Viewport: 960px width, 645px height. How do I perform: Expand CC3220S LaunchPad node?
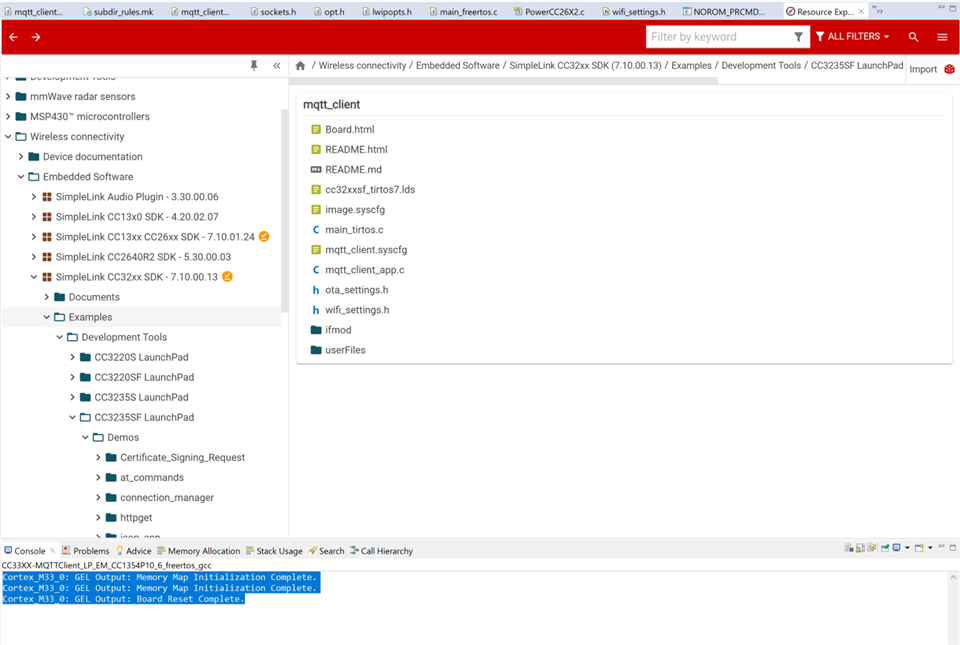(72, 357)
